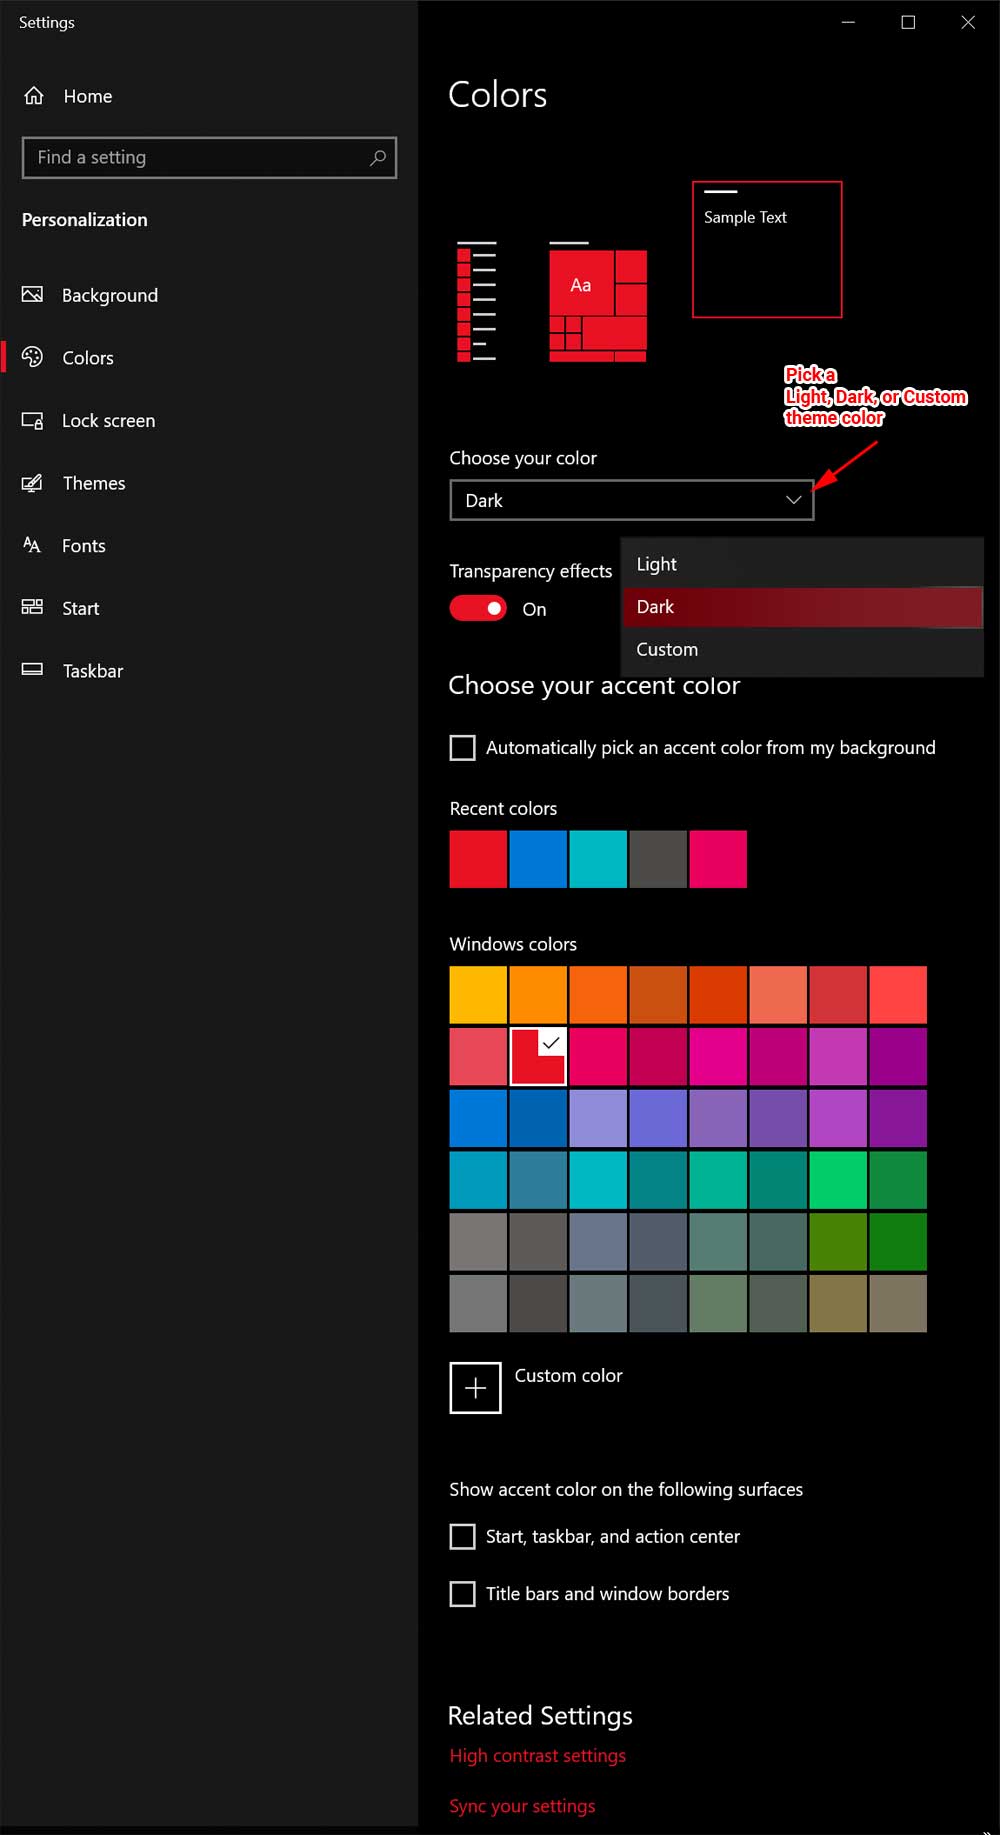Choose the first gray swatch in the bottom row

pos(478,1303)
